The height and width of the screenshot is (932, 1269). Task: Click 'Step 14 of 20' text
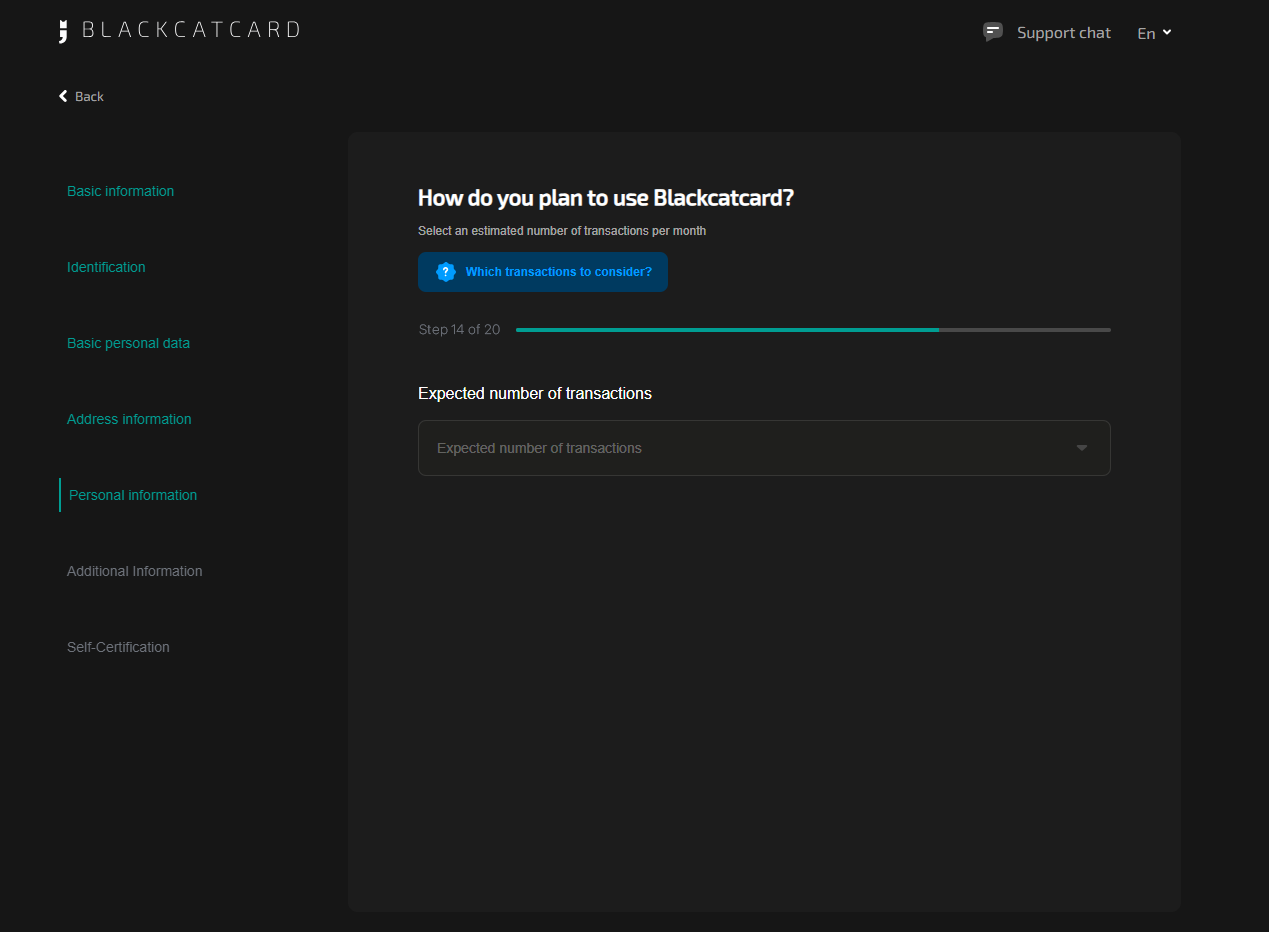click(x=459, y=329)
